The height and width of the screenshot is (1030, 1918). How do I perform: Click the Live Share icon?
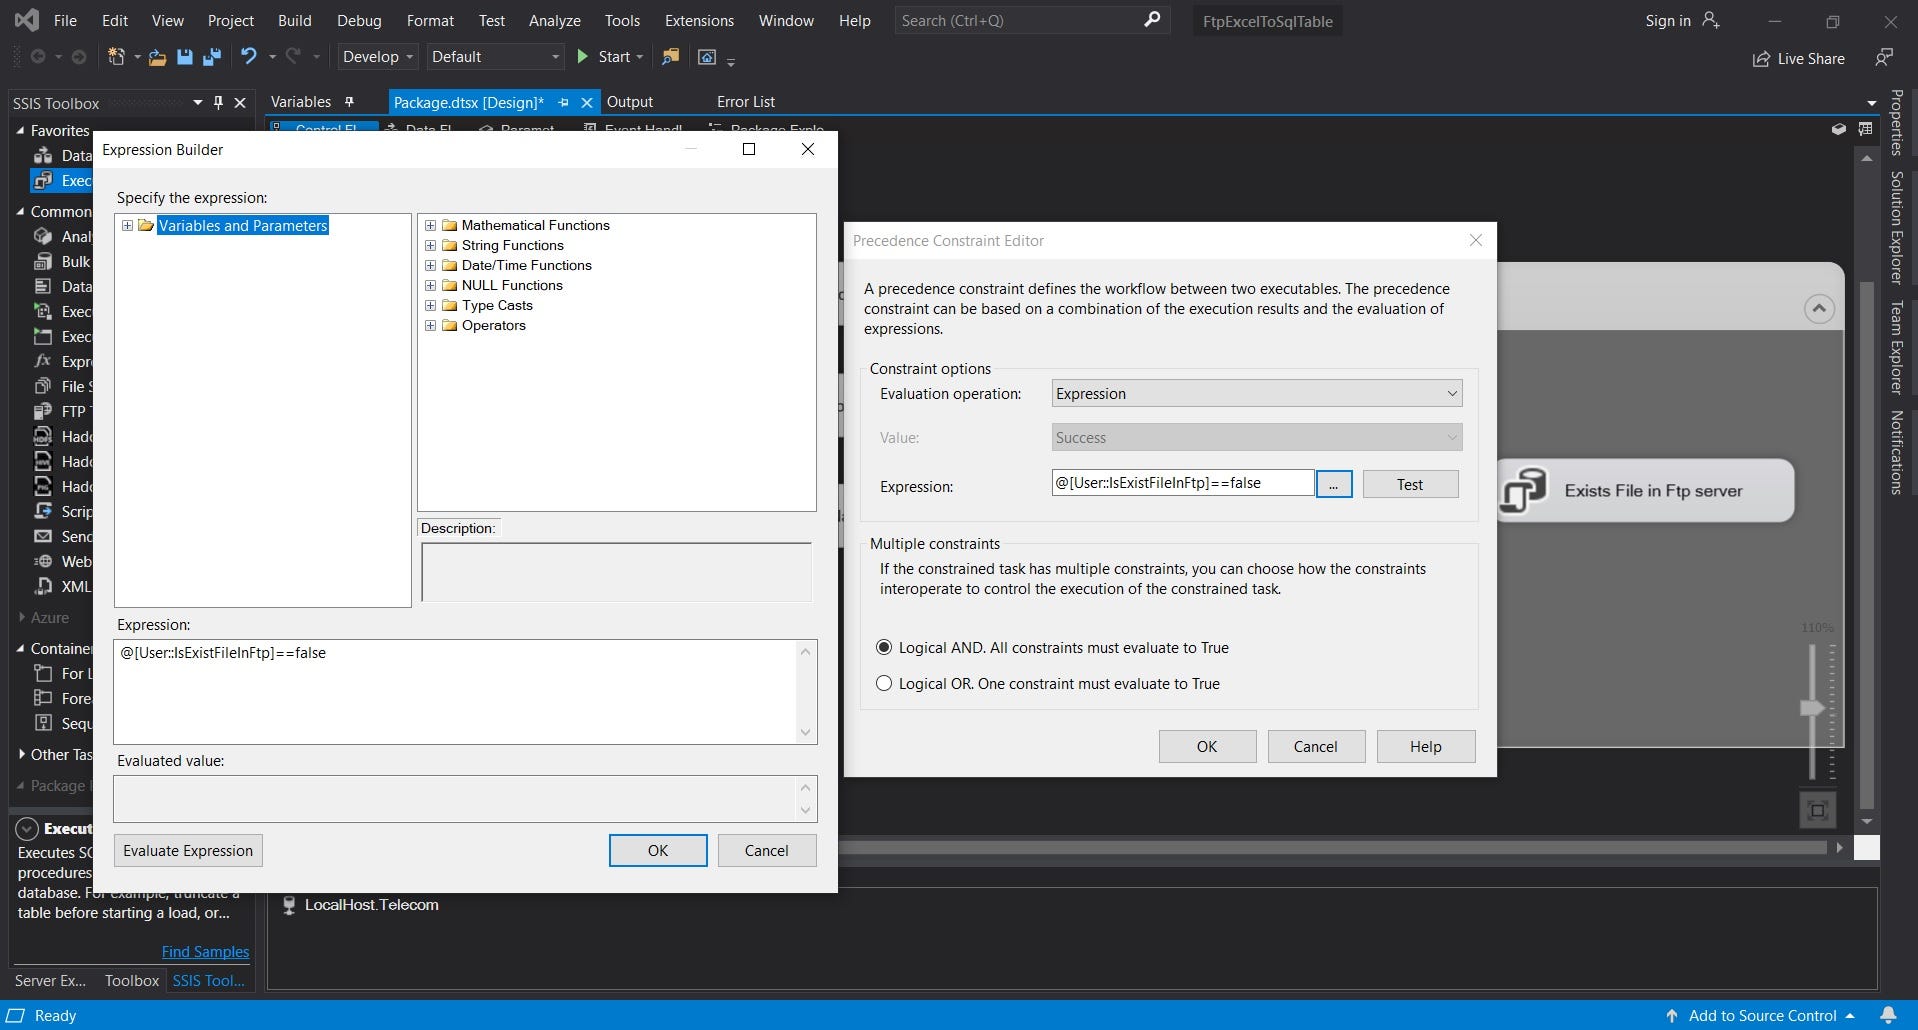tap(1761, 59)
